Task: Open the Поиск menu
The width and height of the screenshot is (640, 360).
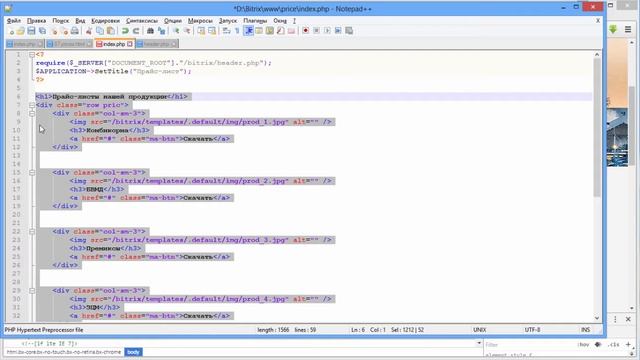Action: (x=60, y=20)
